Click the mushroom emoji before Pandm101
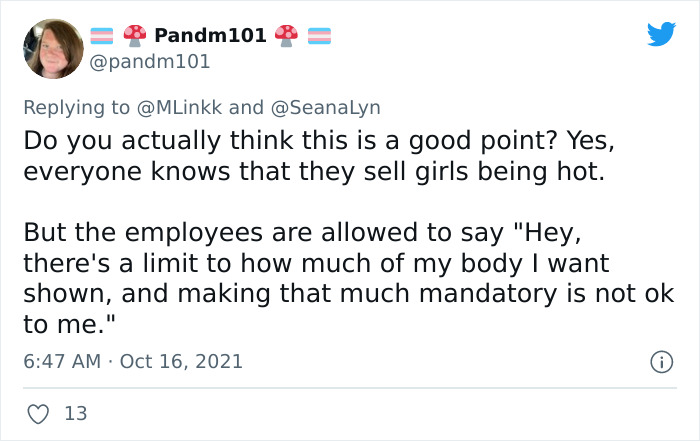Screen dimensions: 700x441 (x=135, y=36)
